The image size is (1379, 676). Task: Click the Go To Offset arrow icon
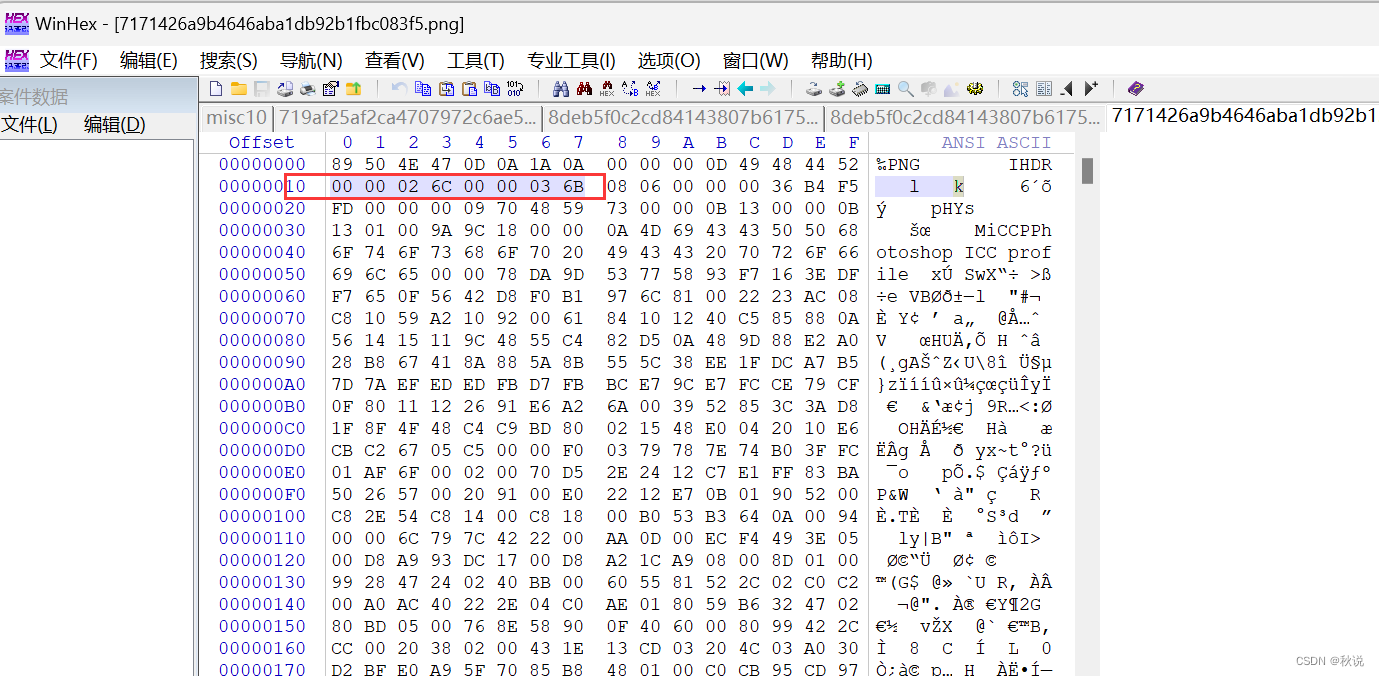[698, 88]
